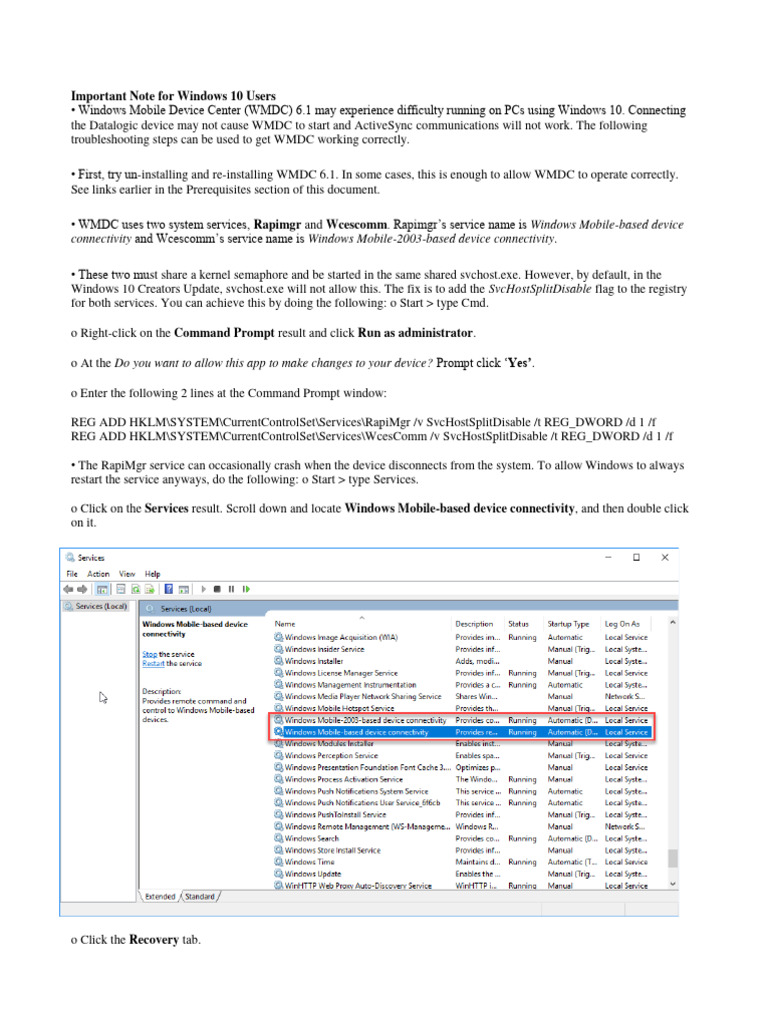Select Services (Local) in the console tree
Image resolution: width=768 pixels, height=1024 pixels.
(97, 606)
